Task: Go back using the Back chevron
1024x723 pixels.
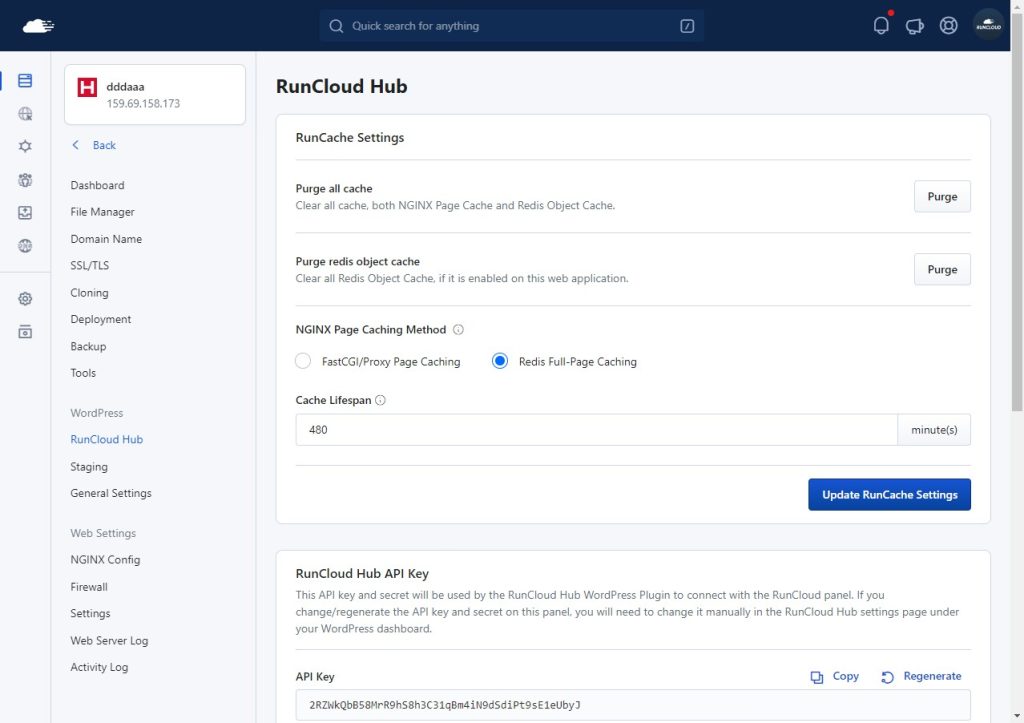Action: pos(94,145)
